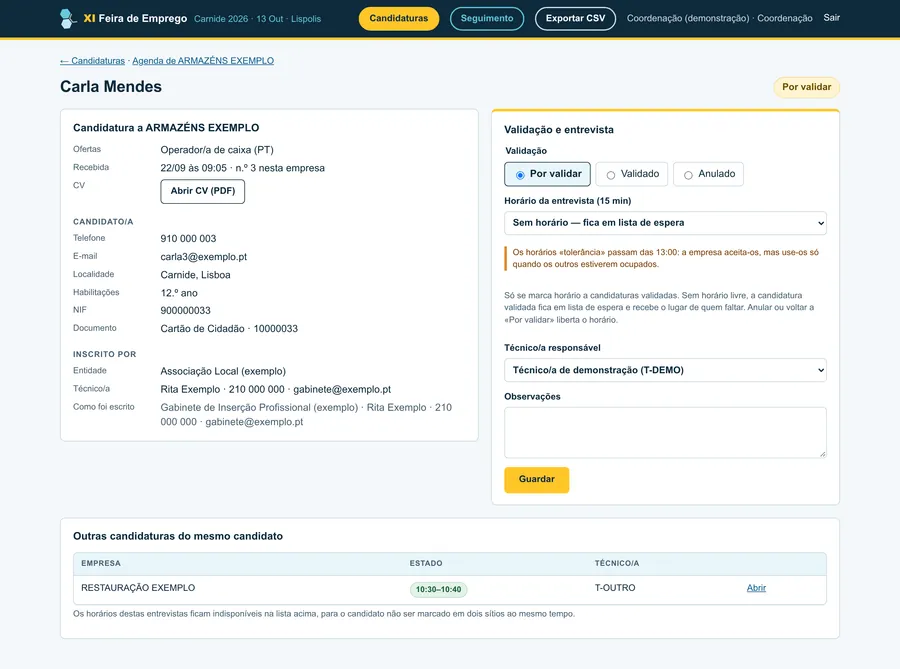
Task: Click the Exportar CSV button
Action: point(575,18)
